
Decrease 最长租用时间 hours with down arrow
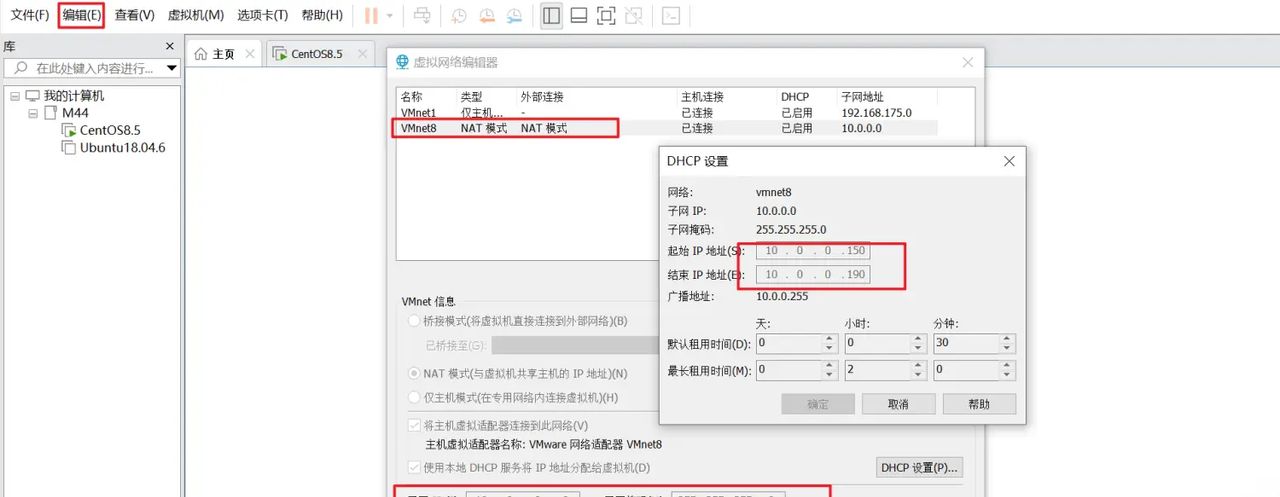[x=920, y=375]
